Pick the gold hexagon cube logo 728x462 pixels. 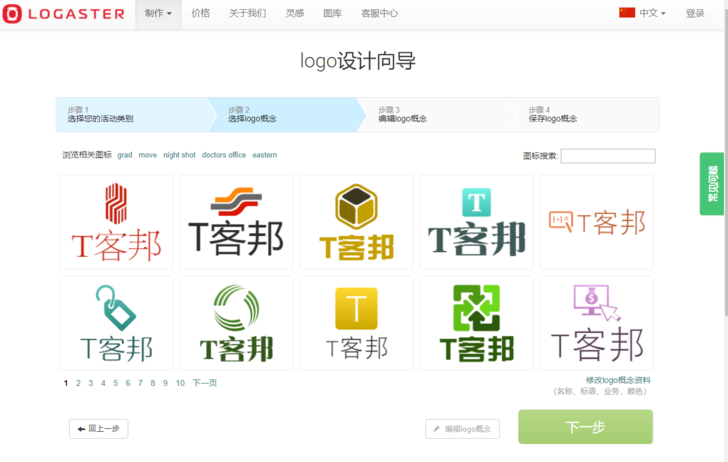point(356,222)
